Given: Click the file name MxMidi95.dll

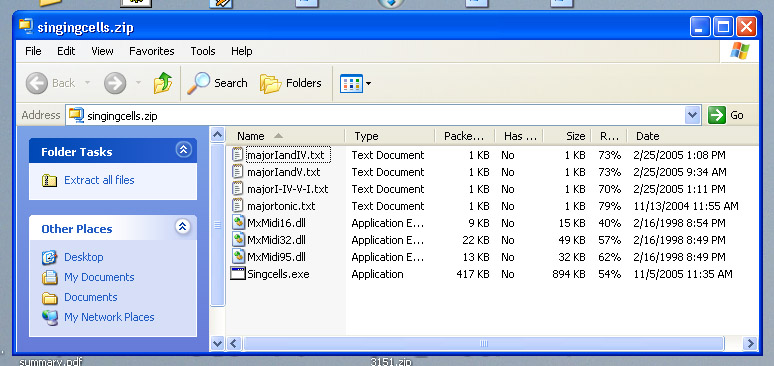Looking at the screenshot, I should click(276, 257).
